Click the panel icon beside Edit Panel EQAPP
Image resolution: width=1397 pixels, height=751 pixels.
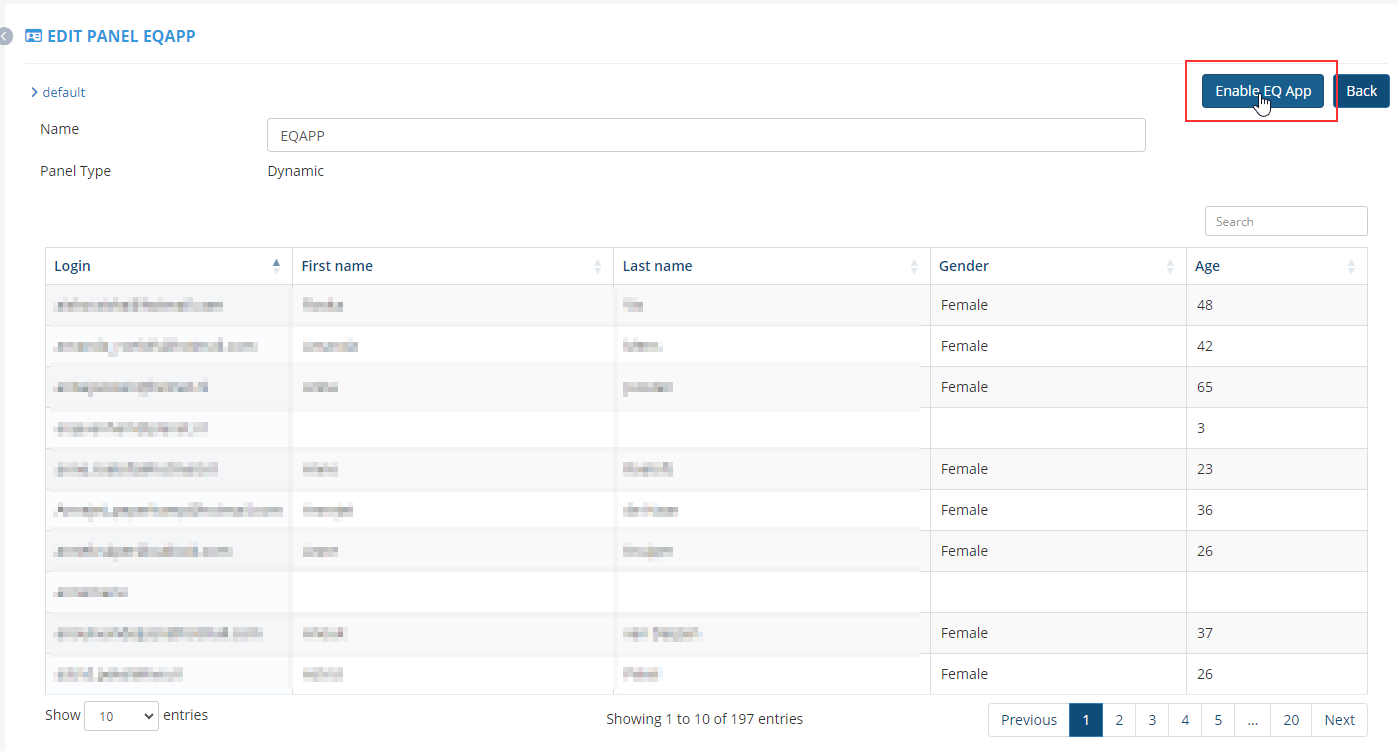point(33,36)
